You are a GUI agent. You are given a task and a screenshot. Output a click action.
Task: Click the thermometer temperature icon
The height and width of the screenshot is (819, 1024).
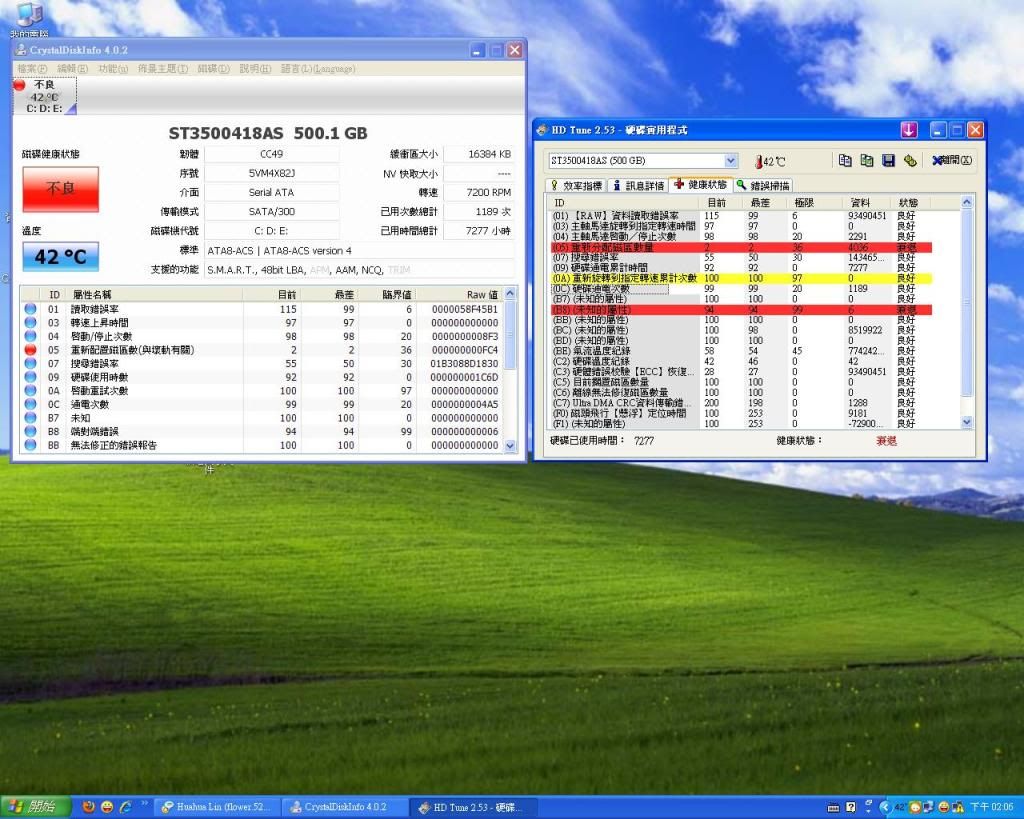tap(760, 161)
